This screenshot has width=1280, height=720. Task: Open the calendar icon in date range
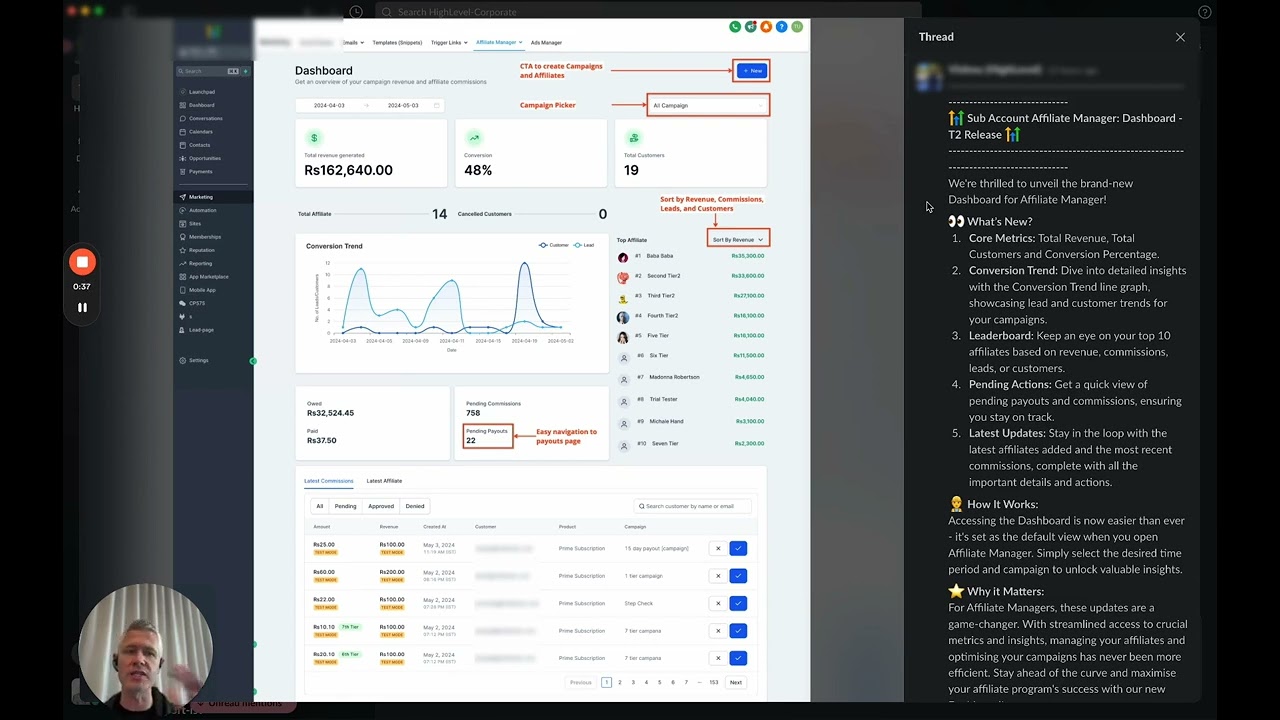(436, 105)
